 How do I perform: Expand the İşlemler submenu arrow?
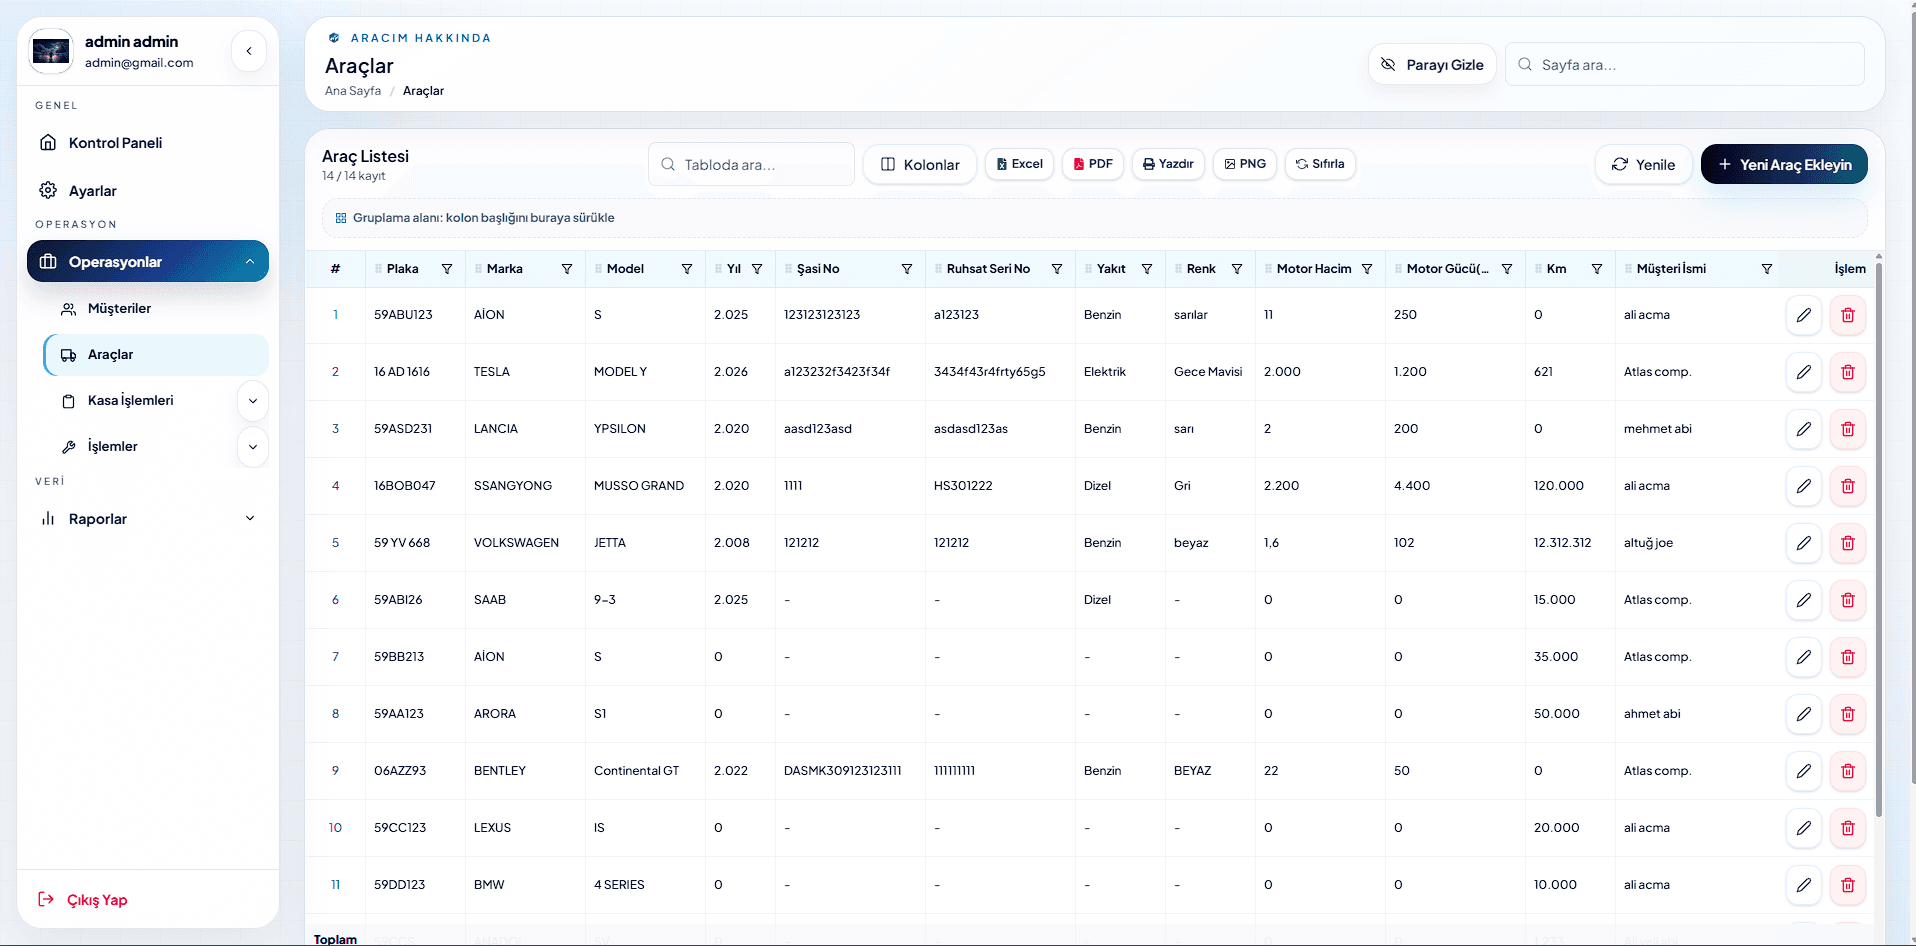tap(253, 447)
